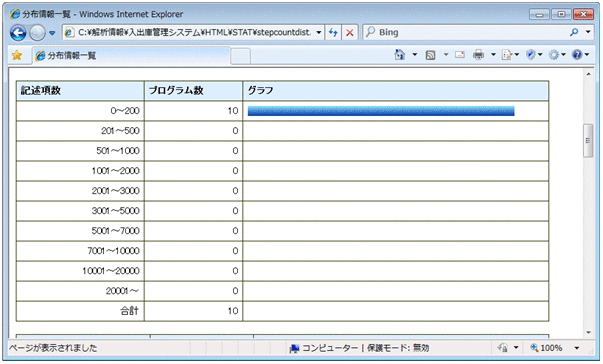Viewport: 603px width, 364px height.
Task: Select the 501~1000 range cell
Action: [80, 151]
